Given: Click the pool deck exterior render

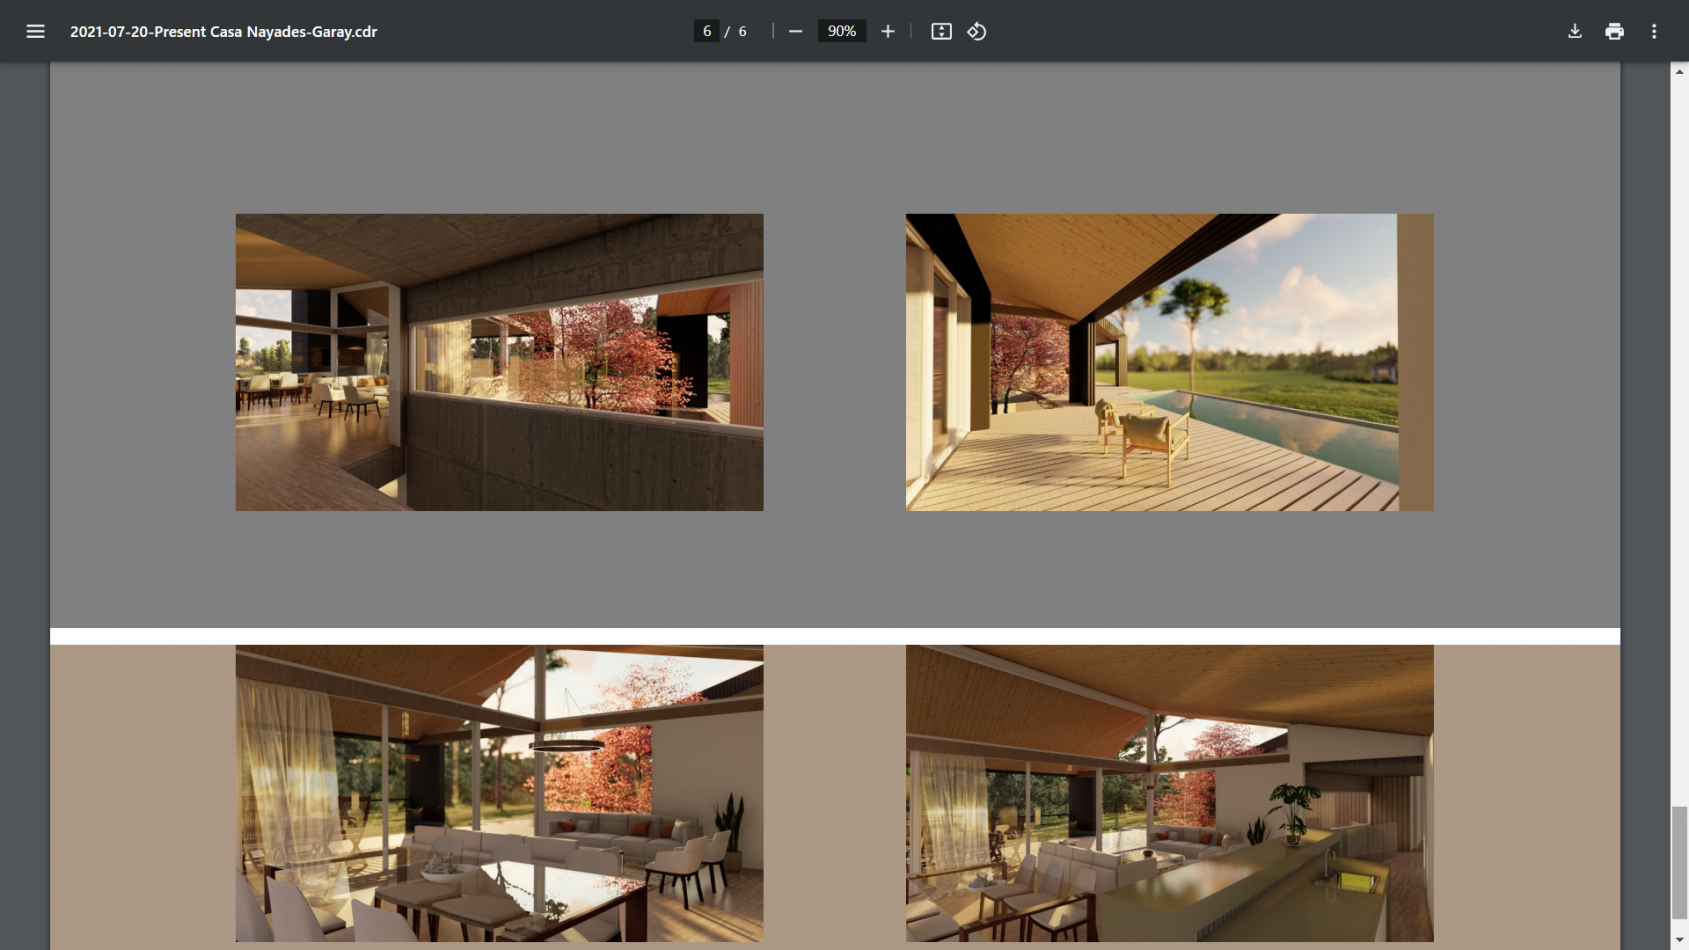Looking at the screenshot, I should coord(1169,362).
